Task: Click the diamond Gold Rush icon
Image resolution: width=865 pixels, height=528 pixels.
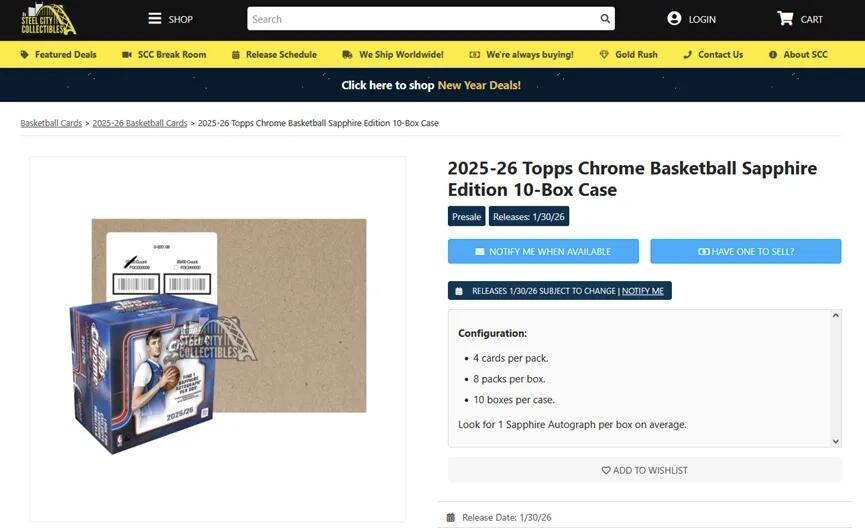Action: coord(604,55)
